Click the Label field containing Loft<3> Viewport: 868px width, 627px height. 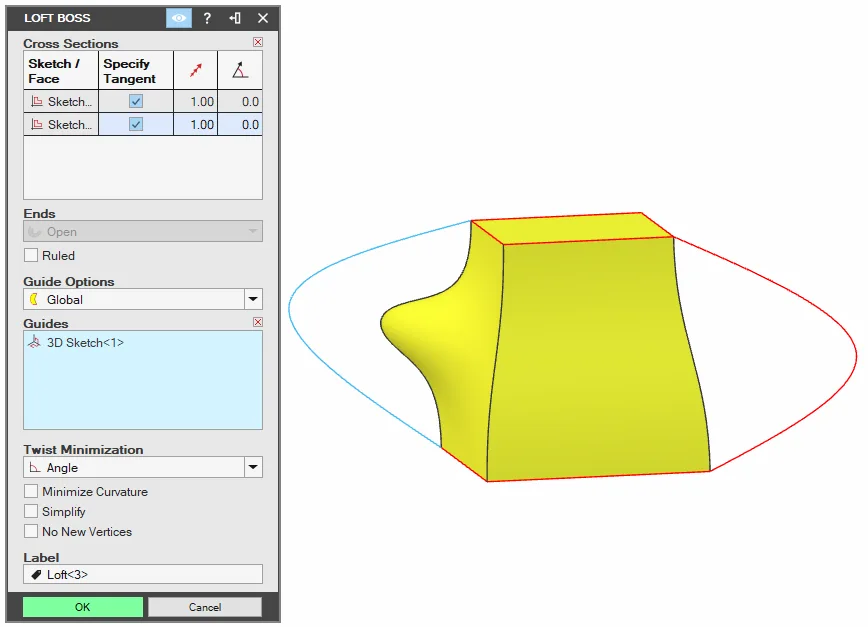coord(143,574)
